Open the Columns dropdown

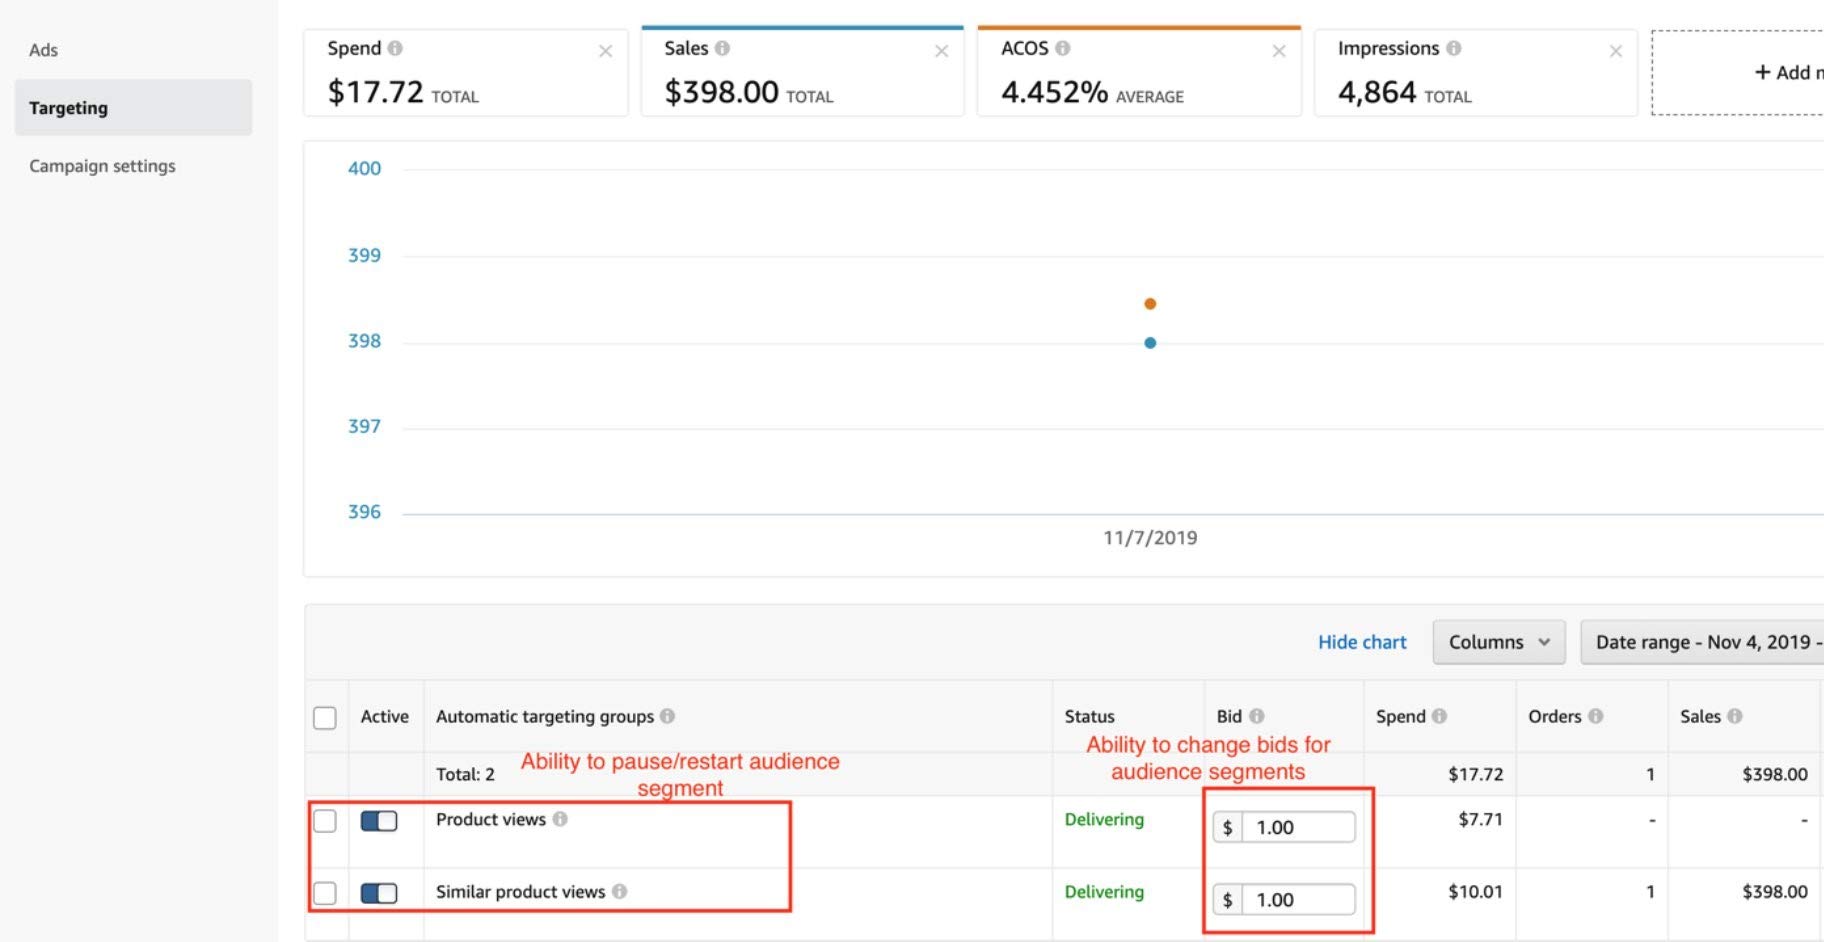point(1498,642)
